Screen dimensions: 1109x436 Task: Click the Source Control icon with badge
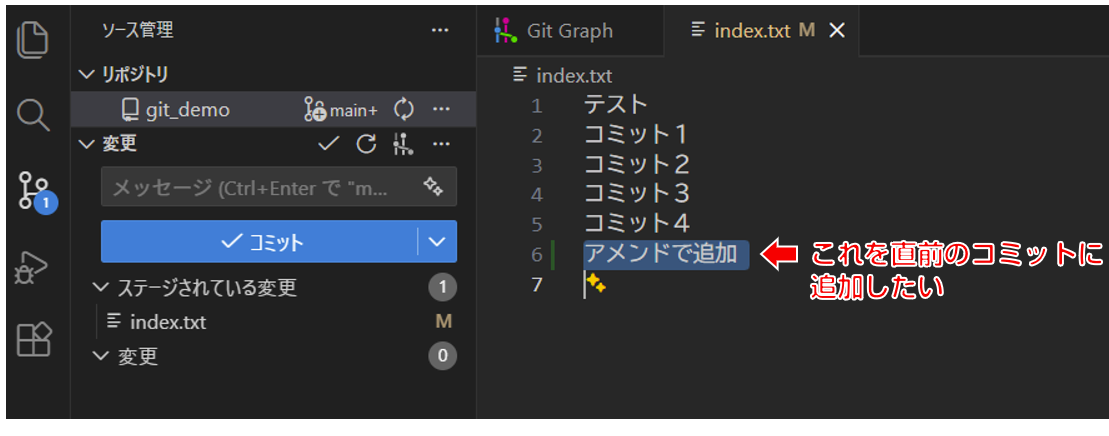click(x=35, y=190)
